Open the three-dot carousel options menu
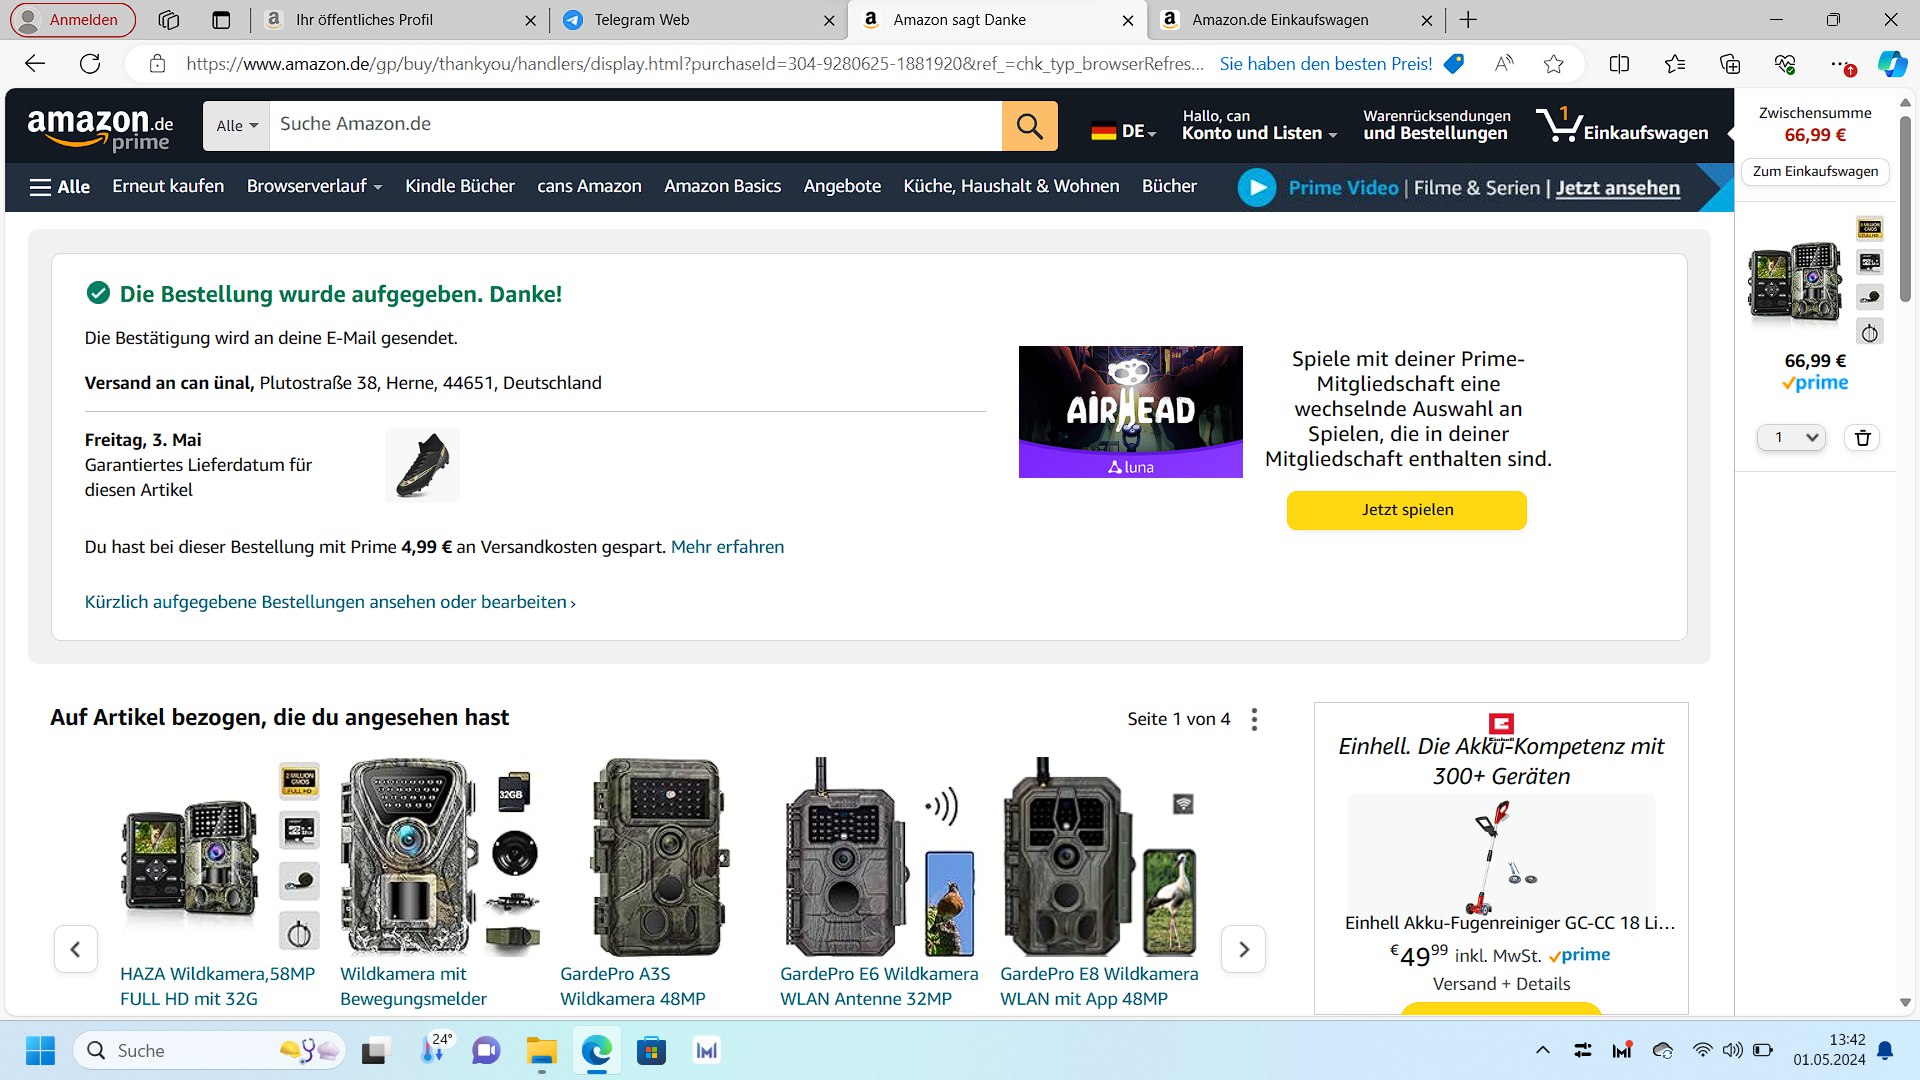1920x1080 pixels. click(x=1254, y=719)
